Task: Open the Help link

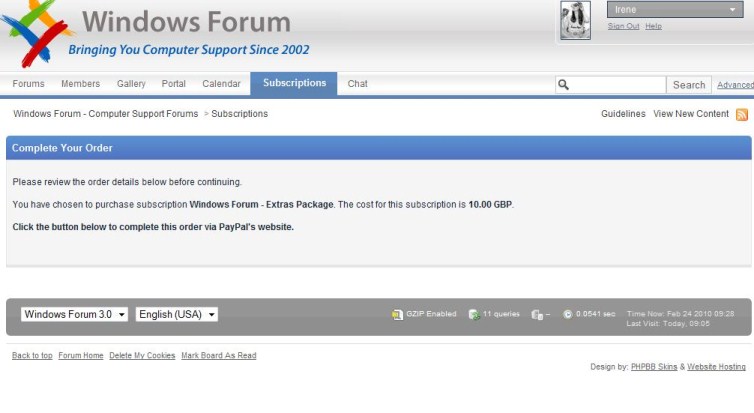Action: click(x=653, y=26)
